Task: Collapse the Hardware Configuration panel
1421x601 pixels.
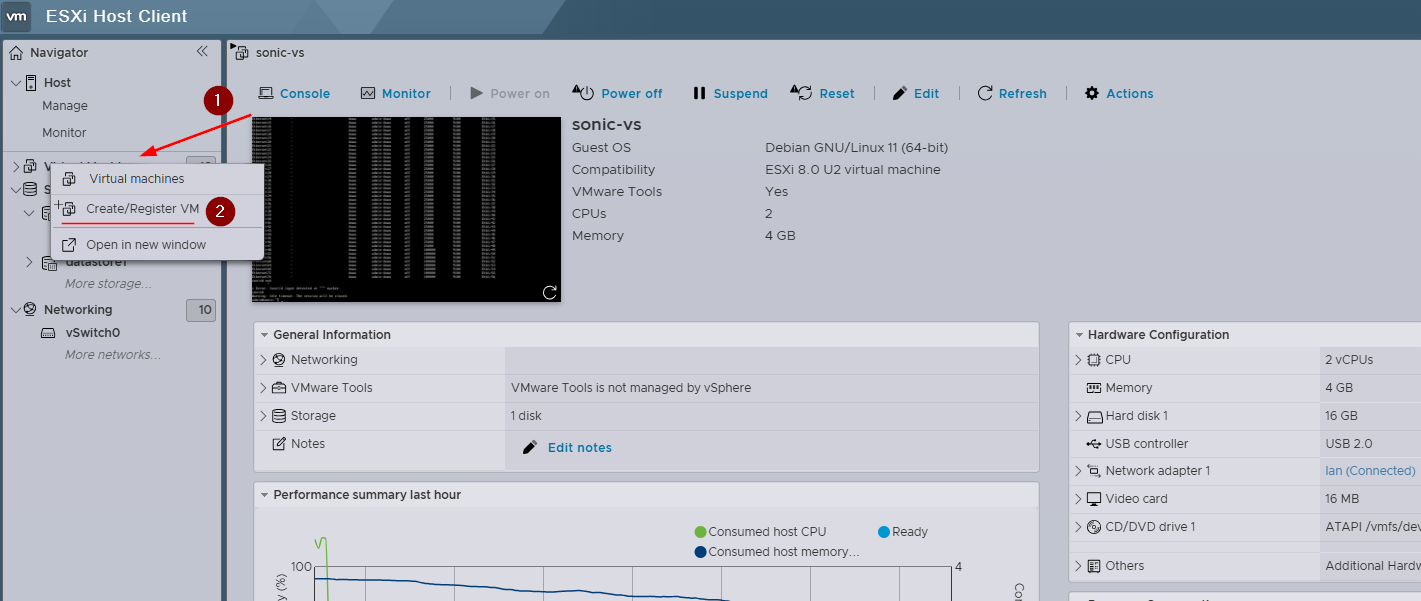Action: 1079,335
